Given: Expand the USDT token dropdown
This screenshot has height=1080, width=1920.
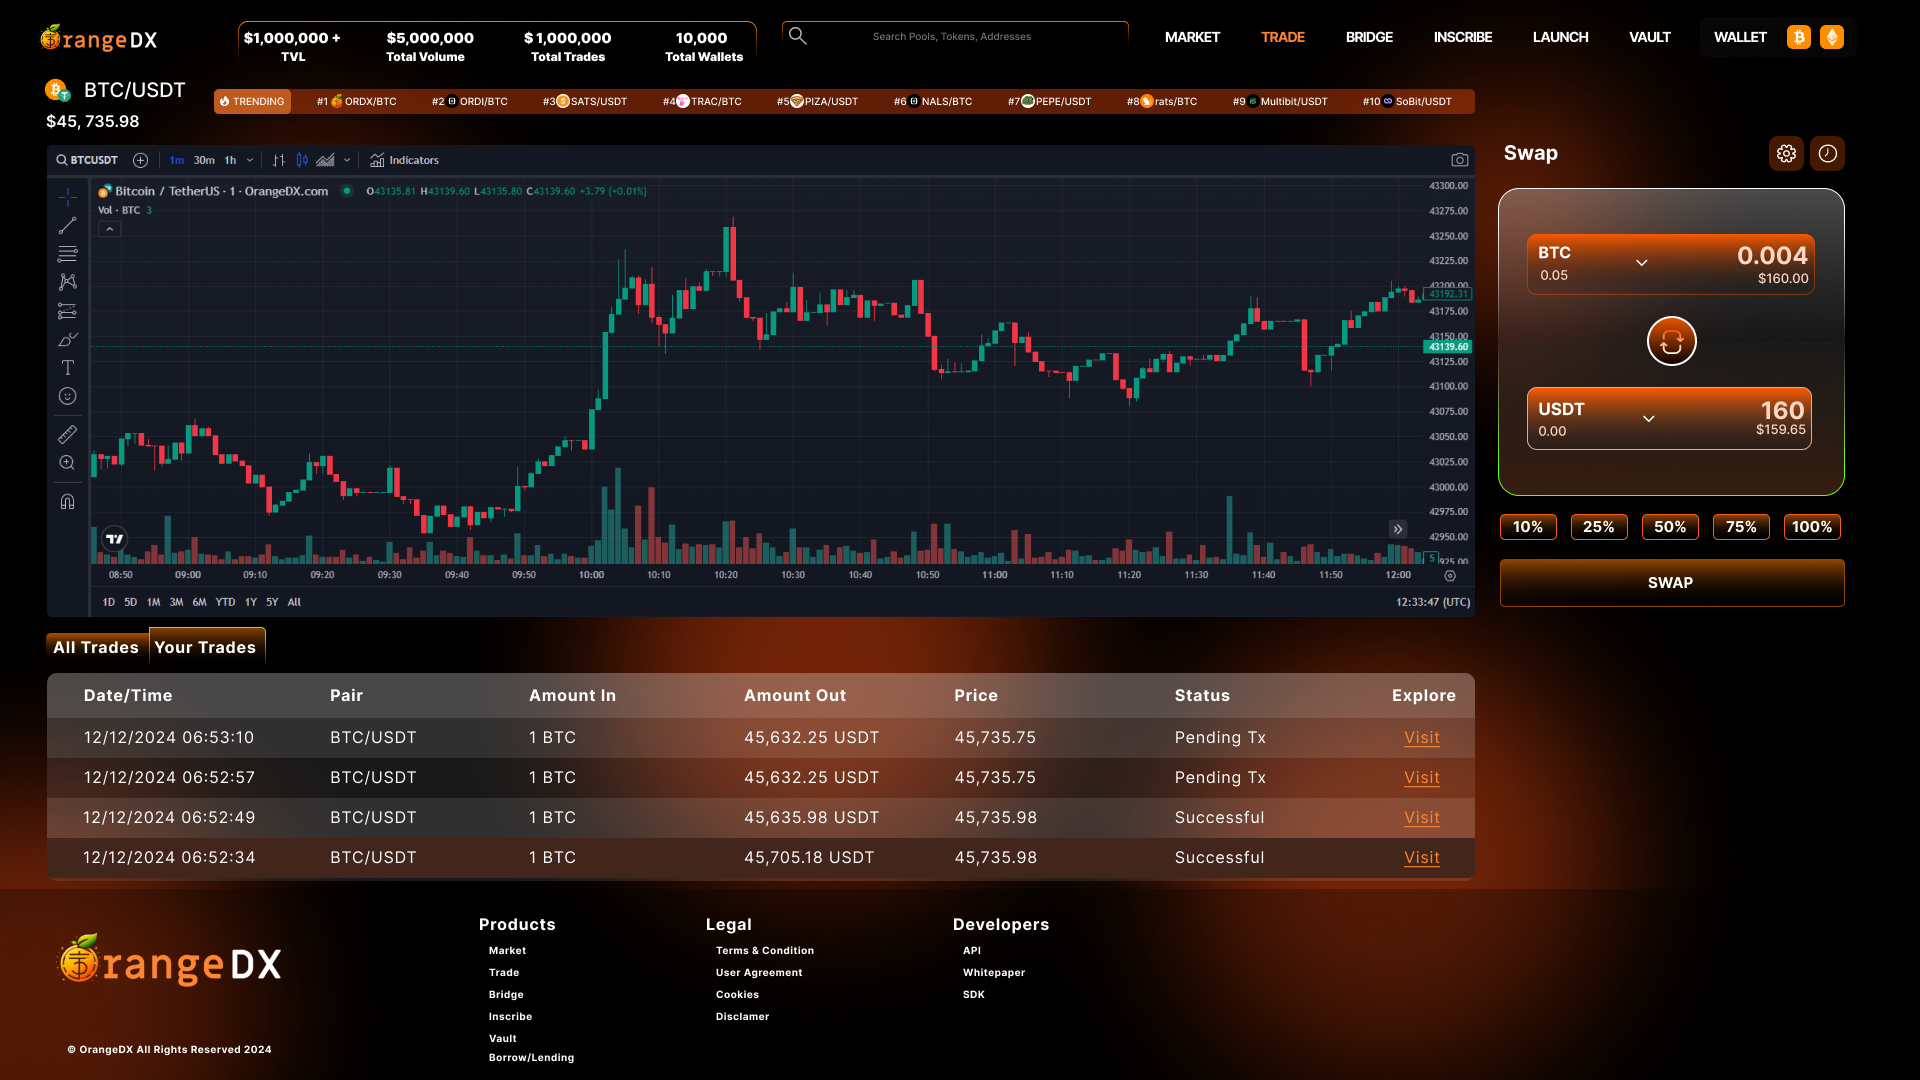Looking at the screenshot, I should click(x=1648, y=419).
